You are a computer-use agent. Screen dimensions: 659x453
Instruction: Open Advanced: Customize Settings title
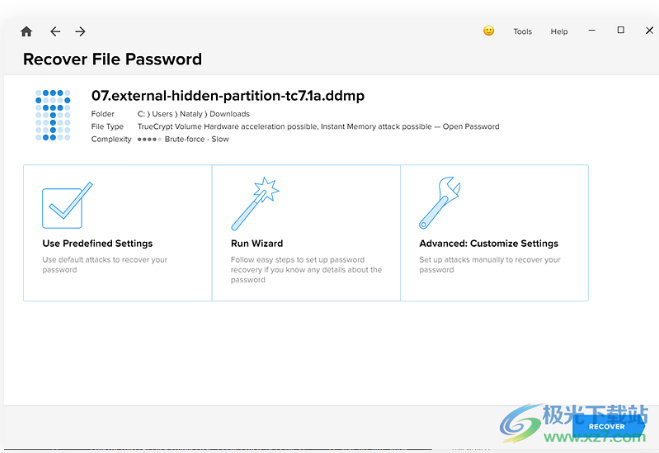[x=489, y=243]
